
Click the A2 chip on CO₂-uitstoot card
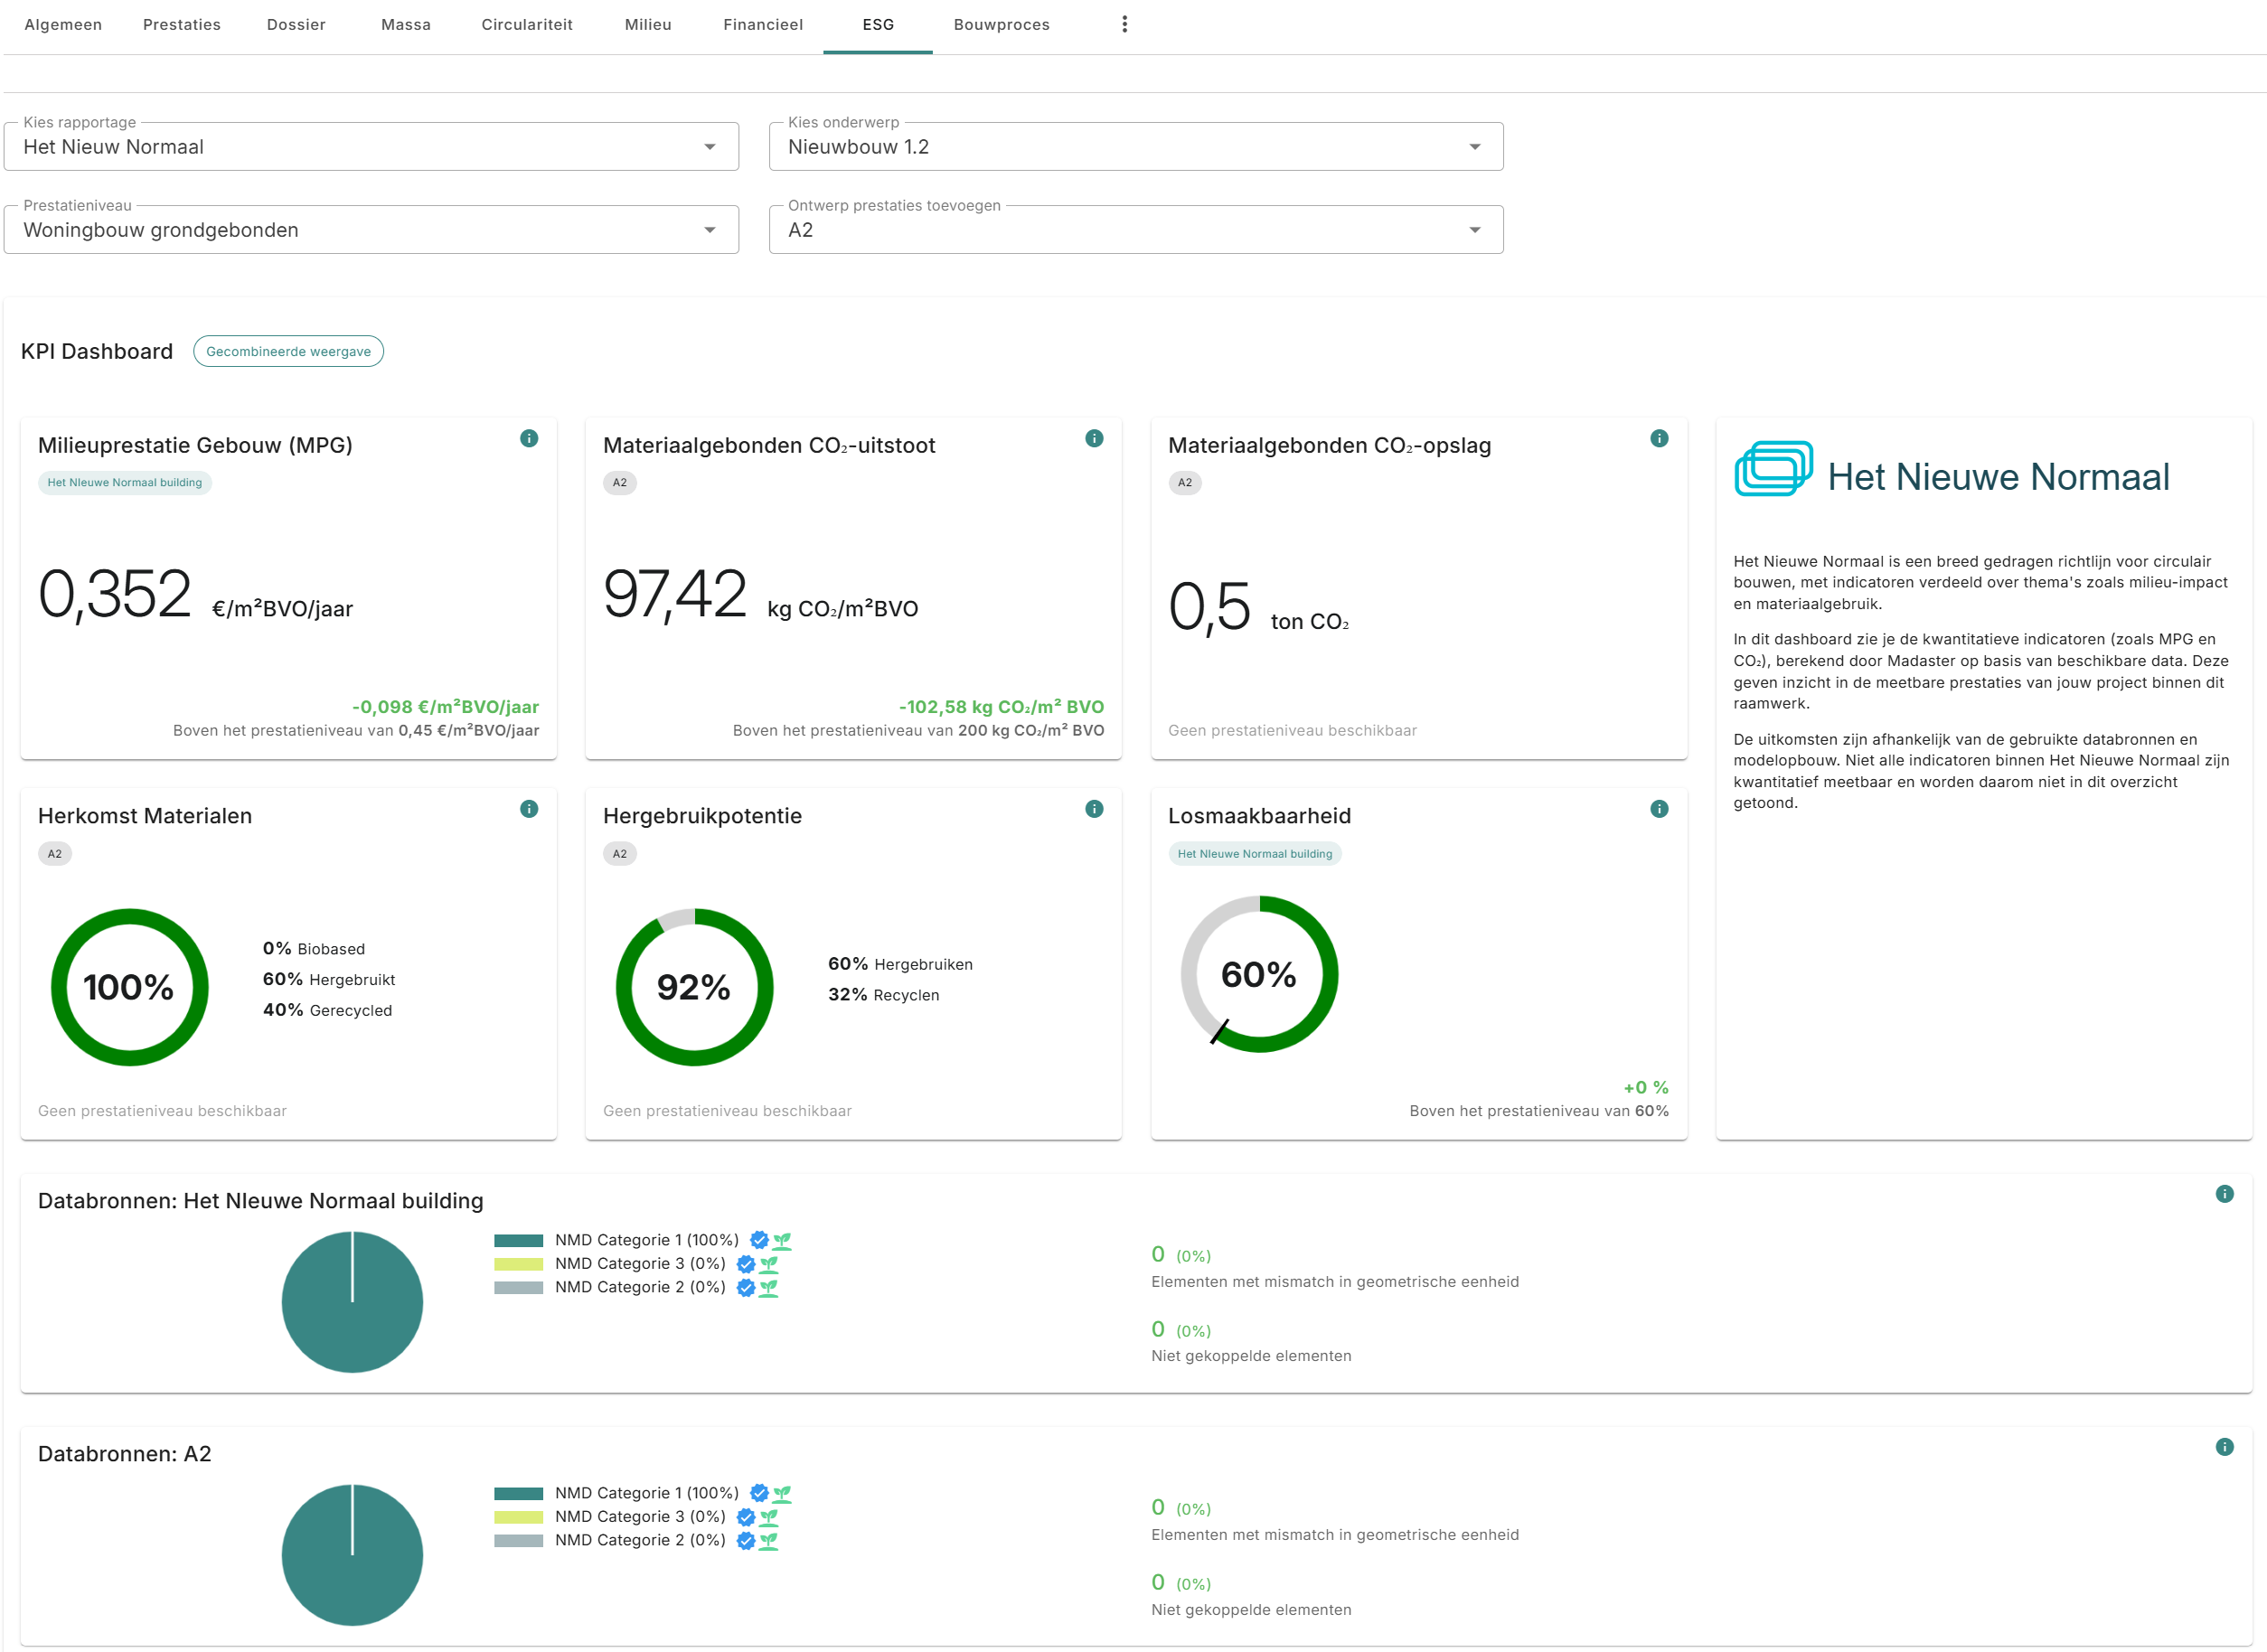620,483
